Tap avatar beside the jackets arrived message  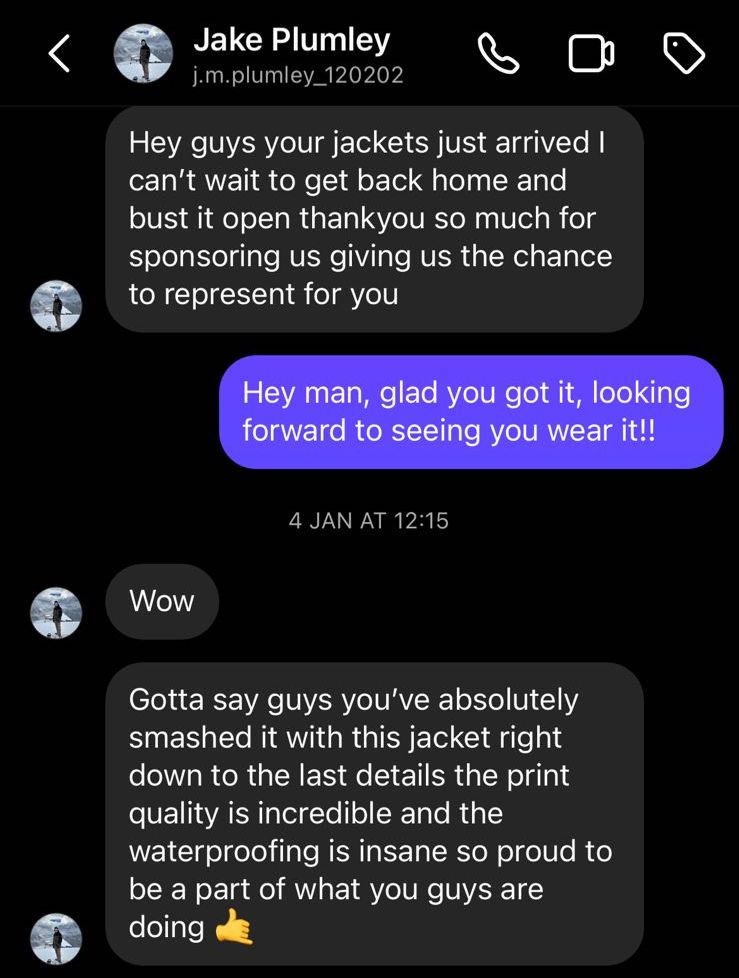56,305
